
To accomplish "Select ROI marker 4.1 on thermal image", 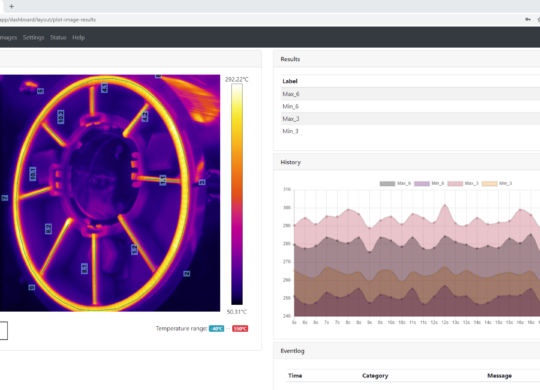I will point(104,88).
